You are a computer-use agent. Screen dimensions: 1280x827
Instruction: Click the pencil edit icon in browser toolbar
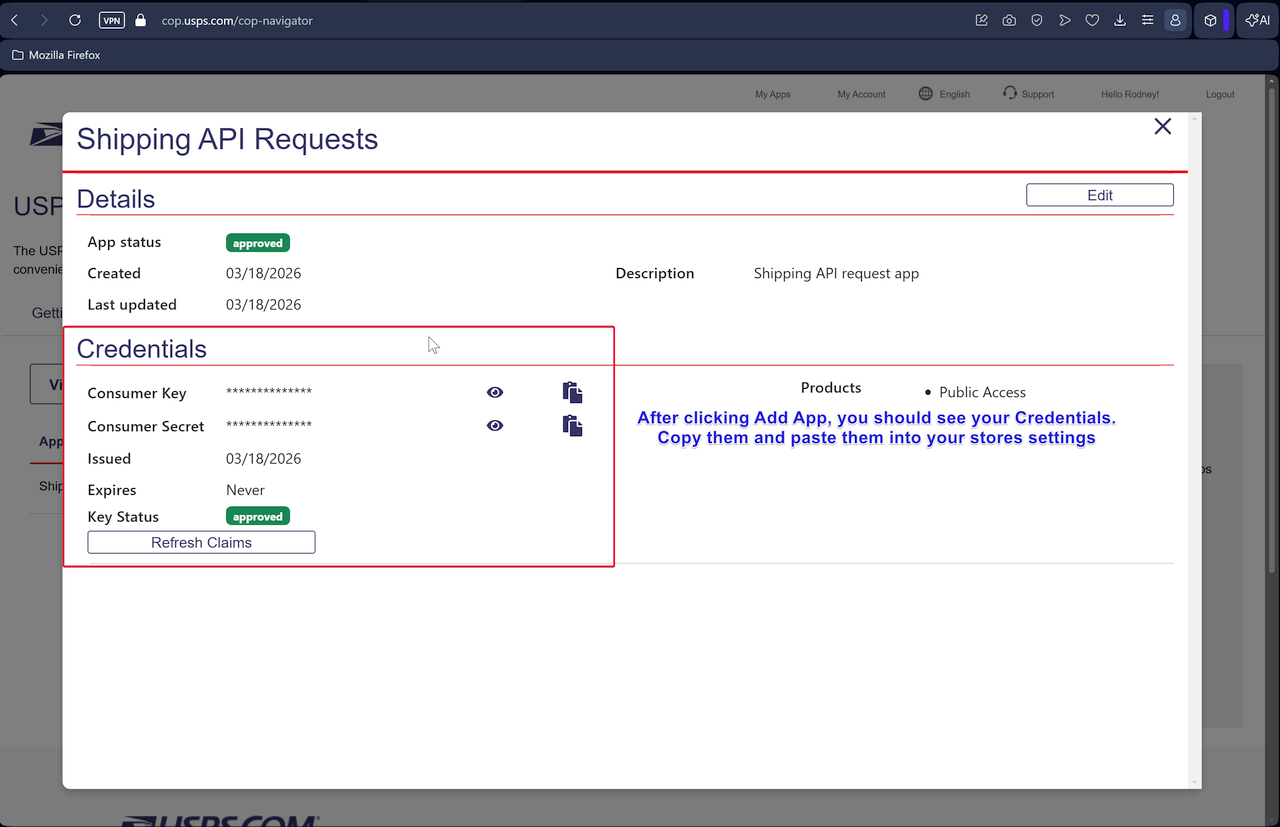[x=982, y=20]
